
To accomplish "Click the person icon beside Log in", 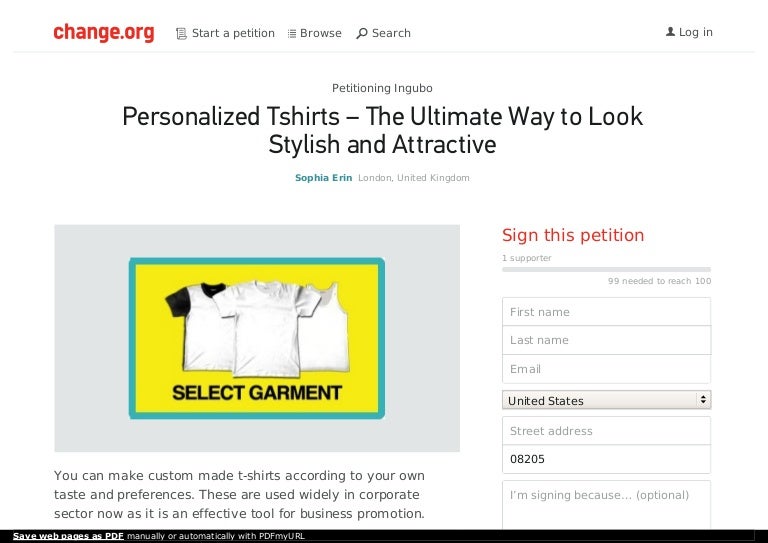I will coord(670,32).
